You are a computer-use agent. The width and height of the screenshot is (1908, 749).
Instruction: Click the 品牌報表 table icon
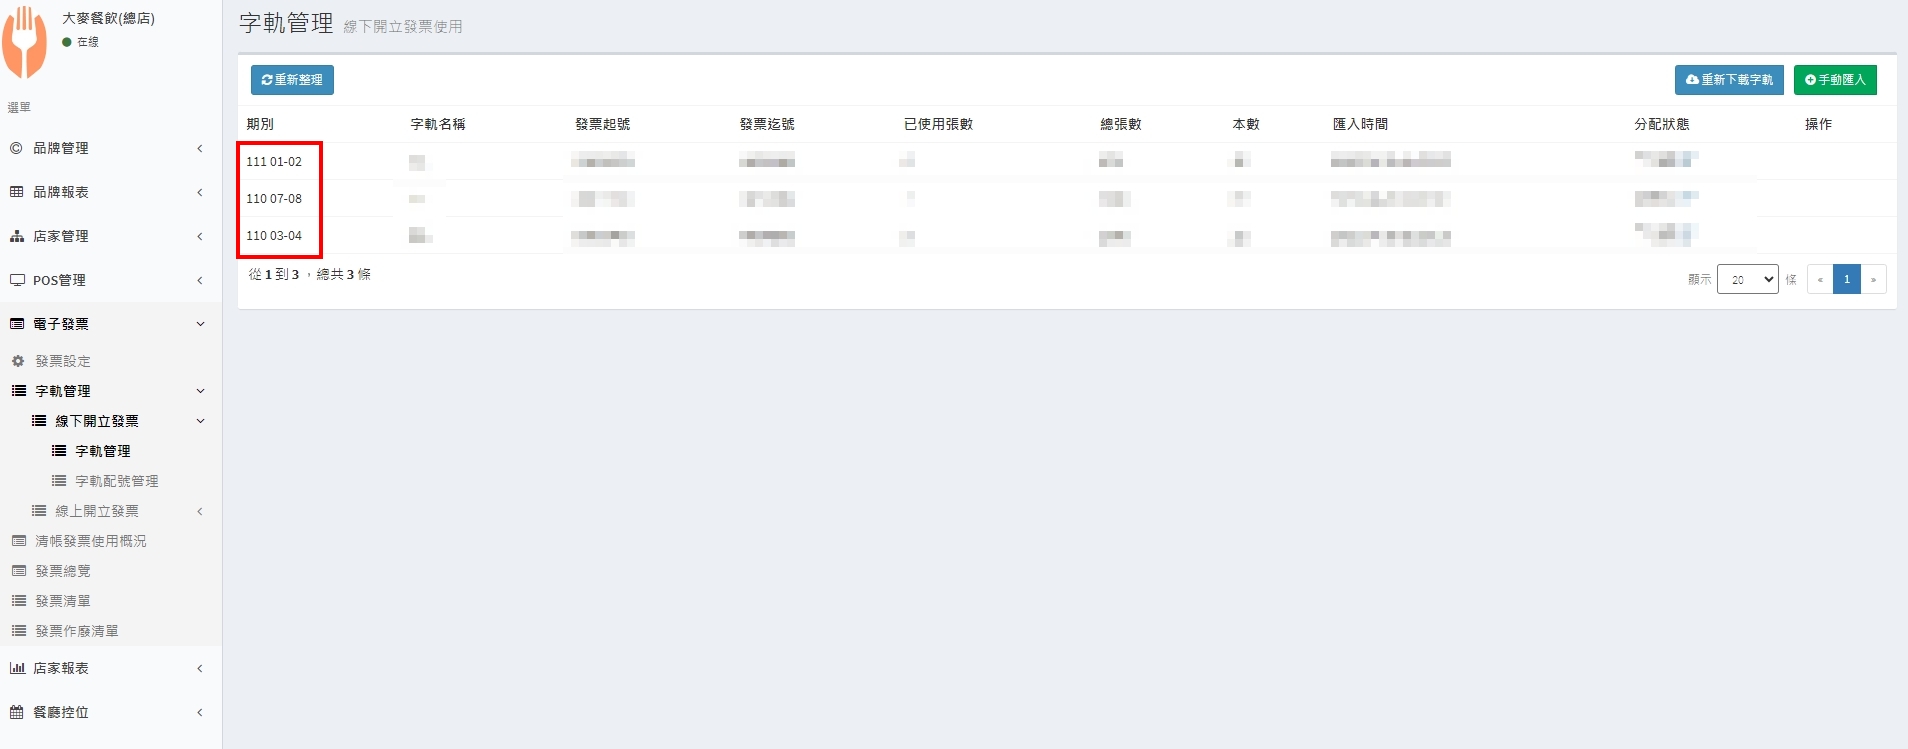tap(16, 192)
